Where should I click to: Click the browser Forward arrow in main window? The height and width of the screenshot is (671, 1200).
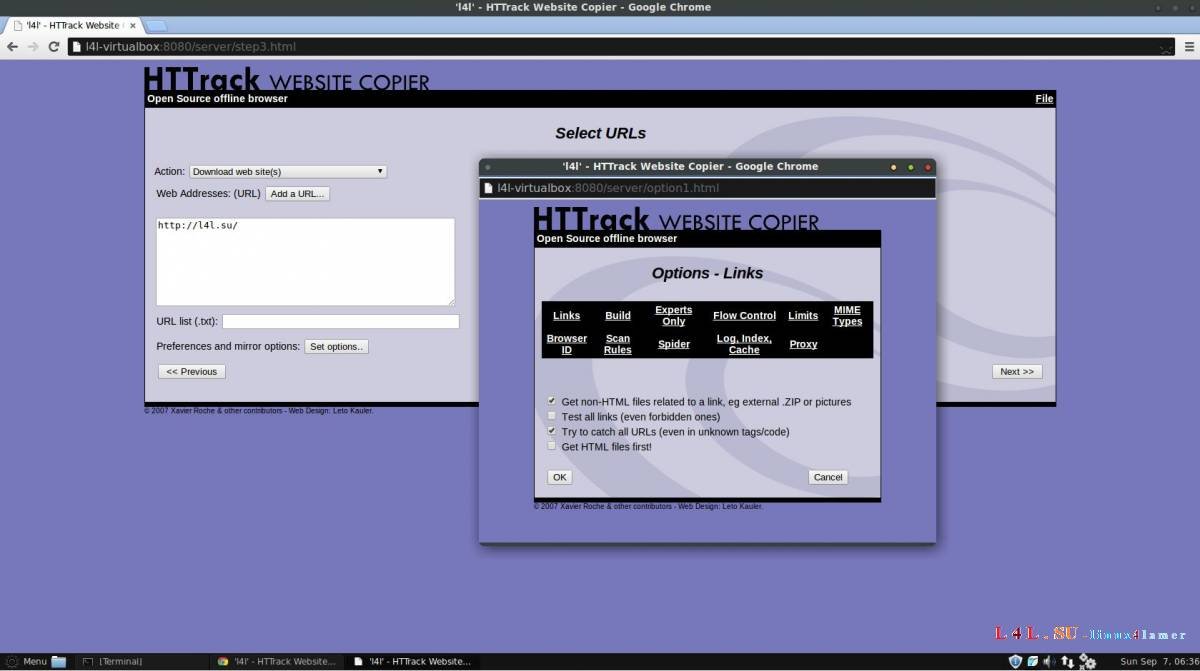[x=32, y=47]
